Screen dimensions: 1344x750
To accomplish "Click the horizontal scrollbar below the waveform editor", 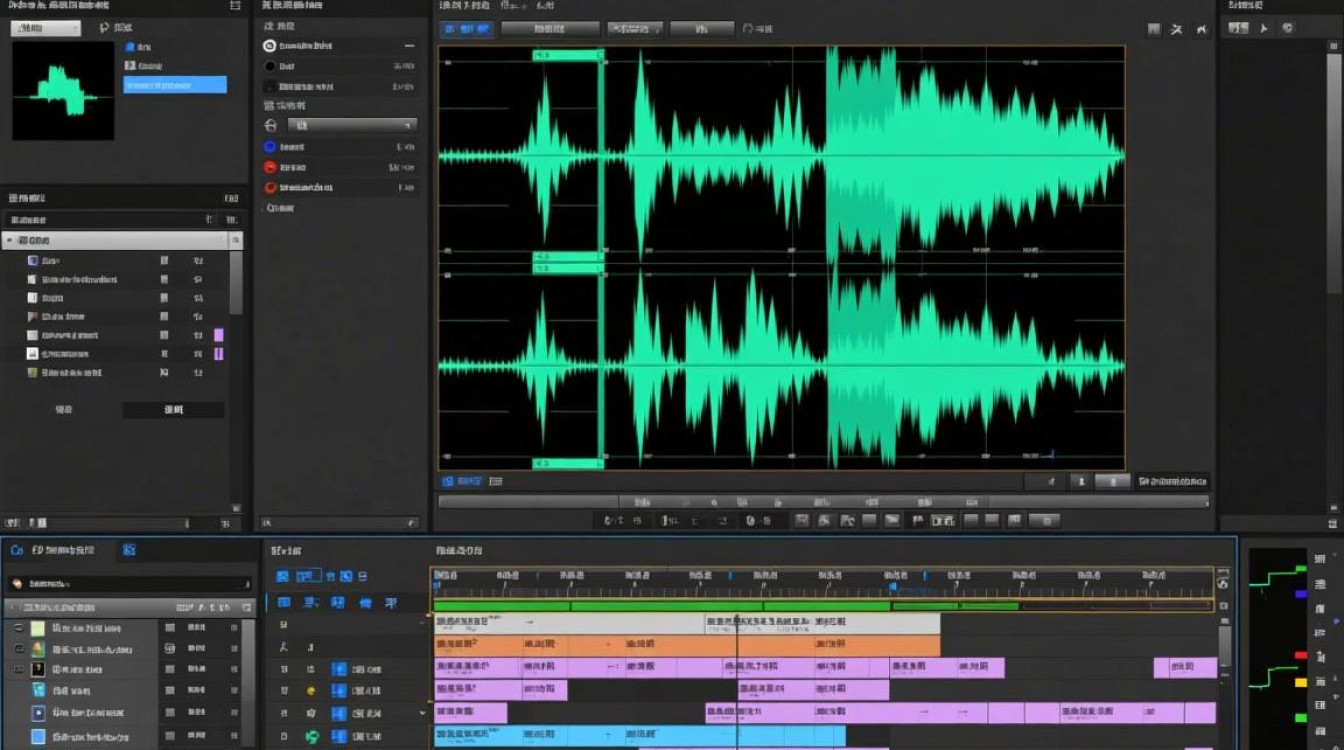I will coord(823,502).
